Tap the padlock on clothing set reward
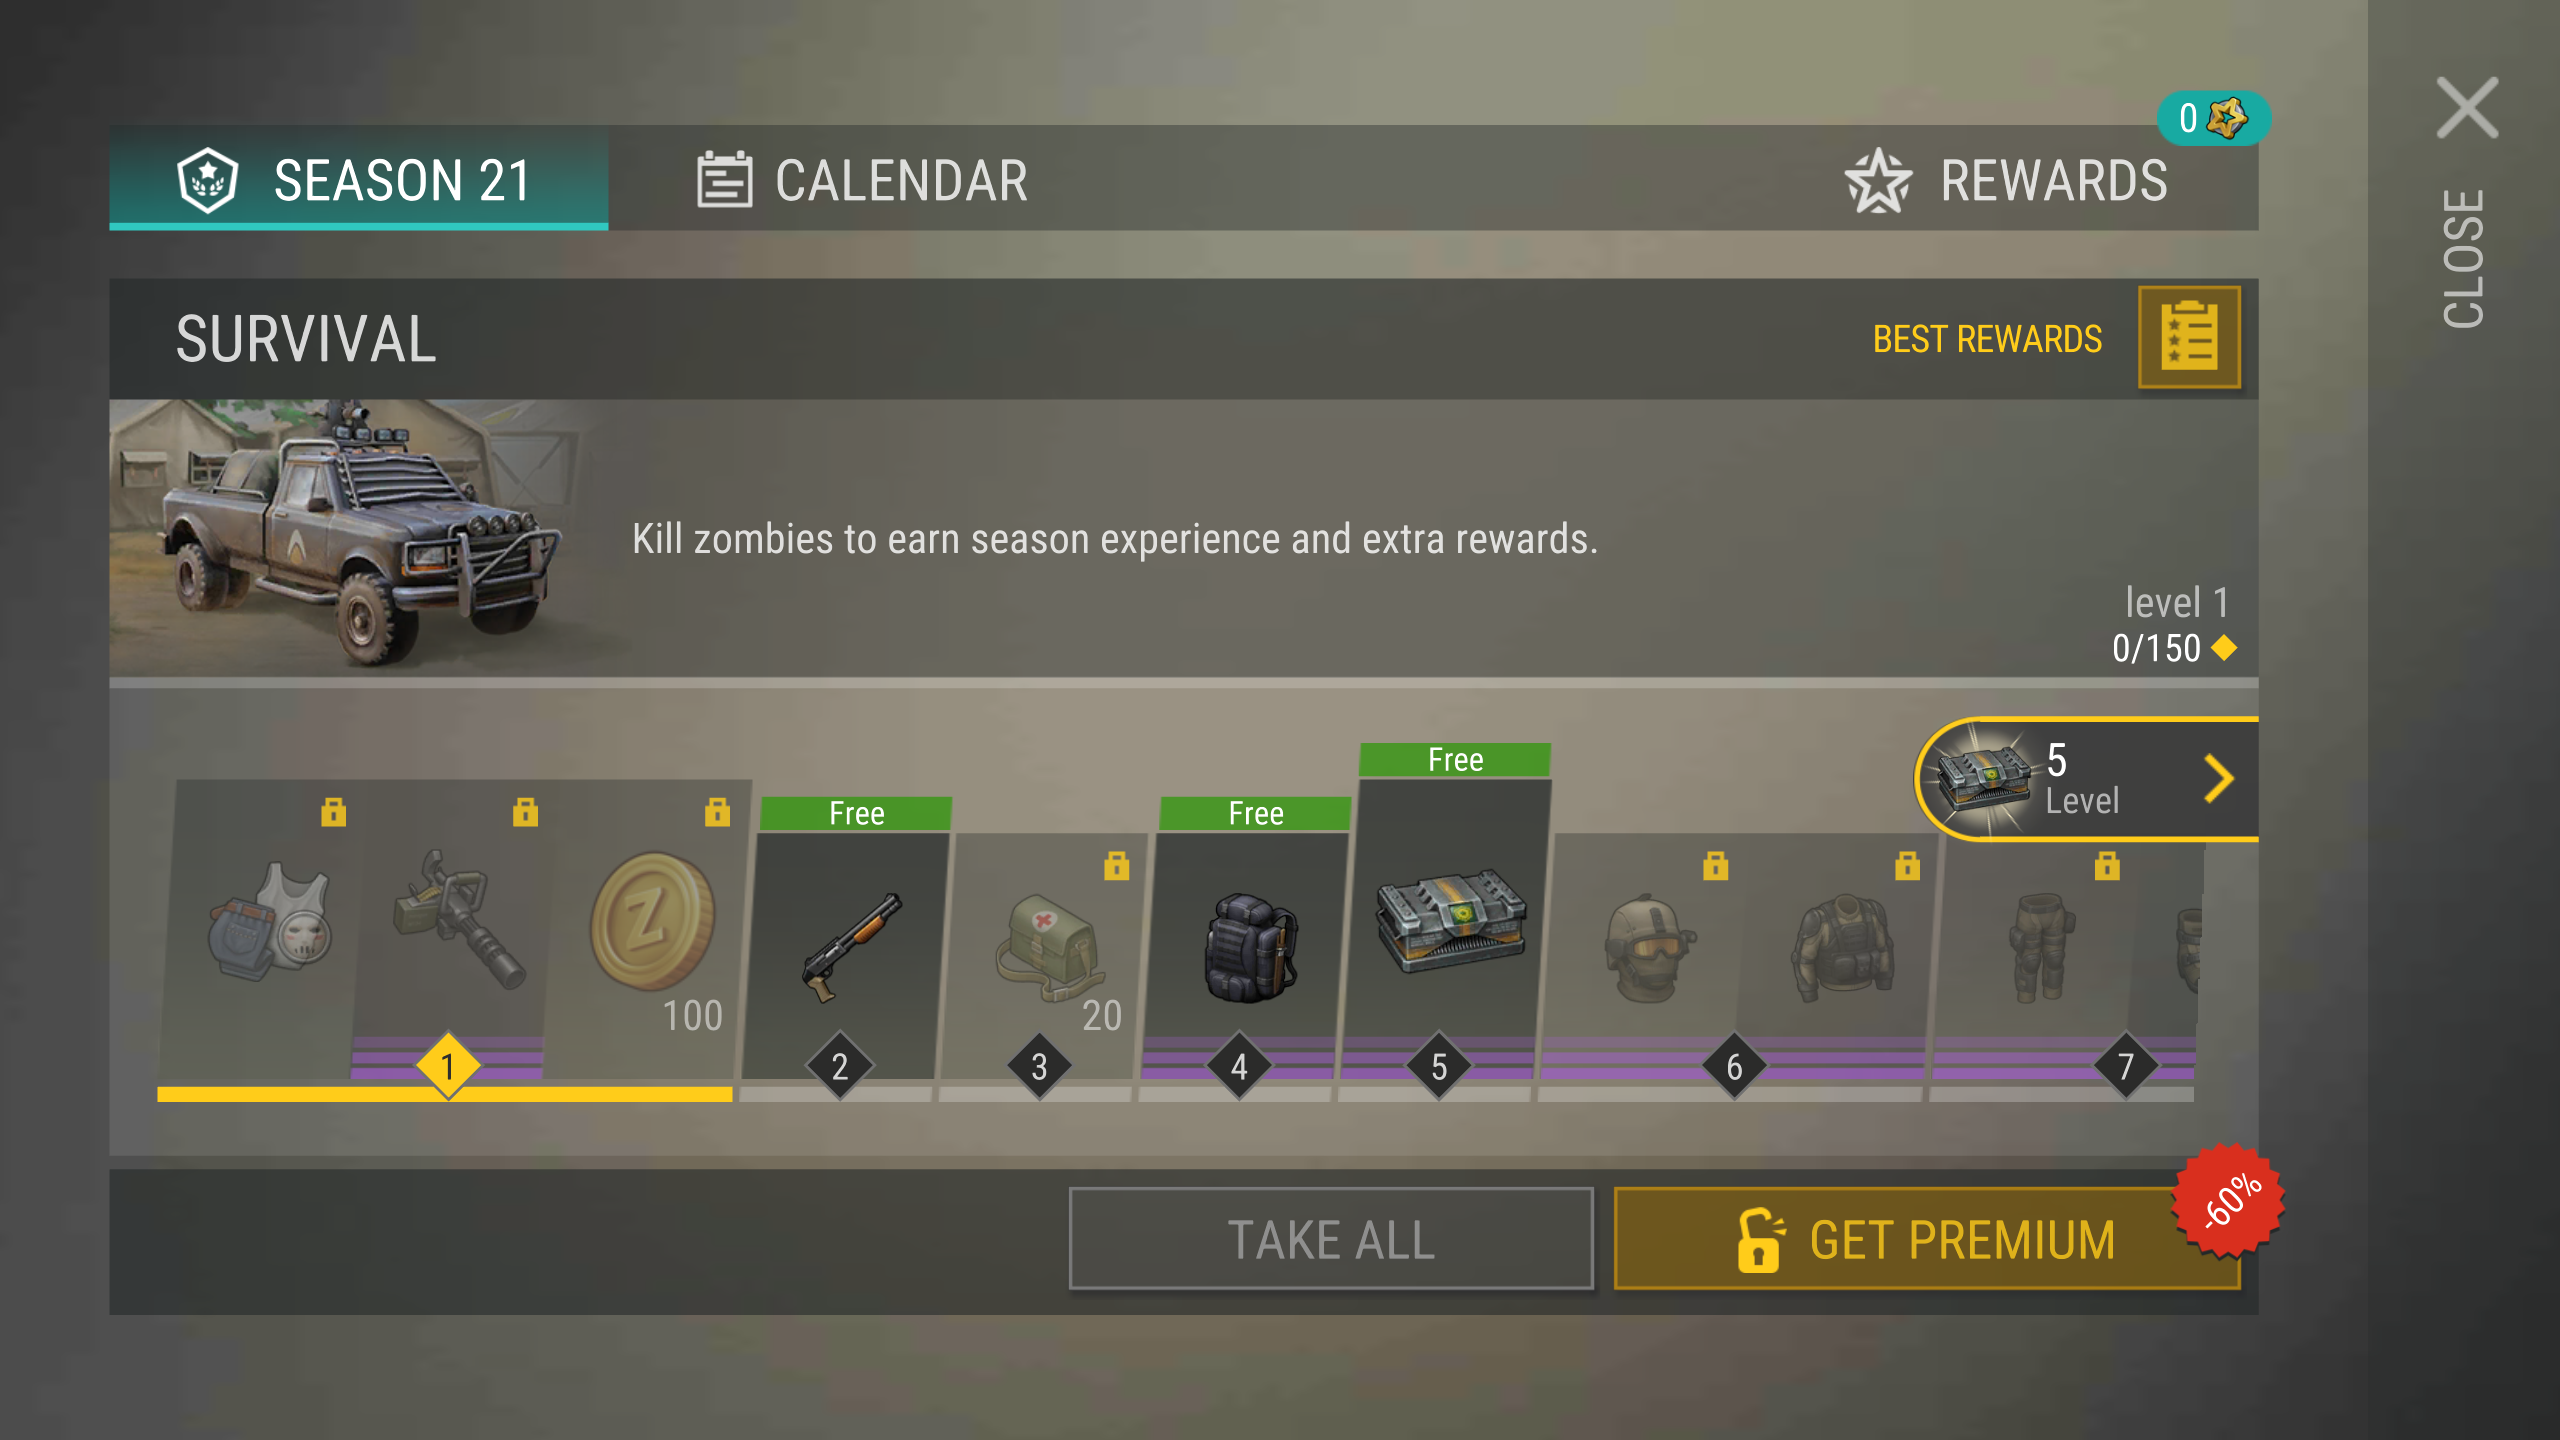 coord(333,811)
